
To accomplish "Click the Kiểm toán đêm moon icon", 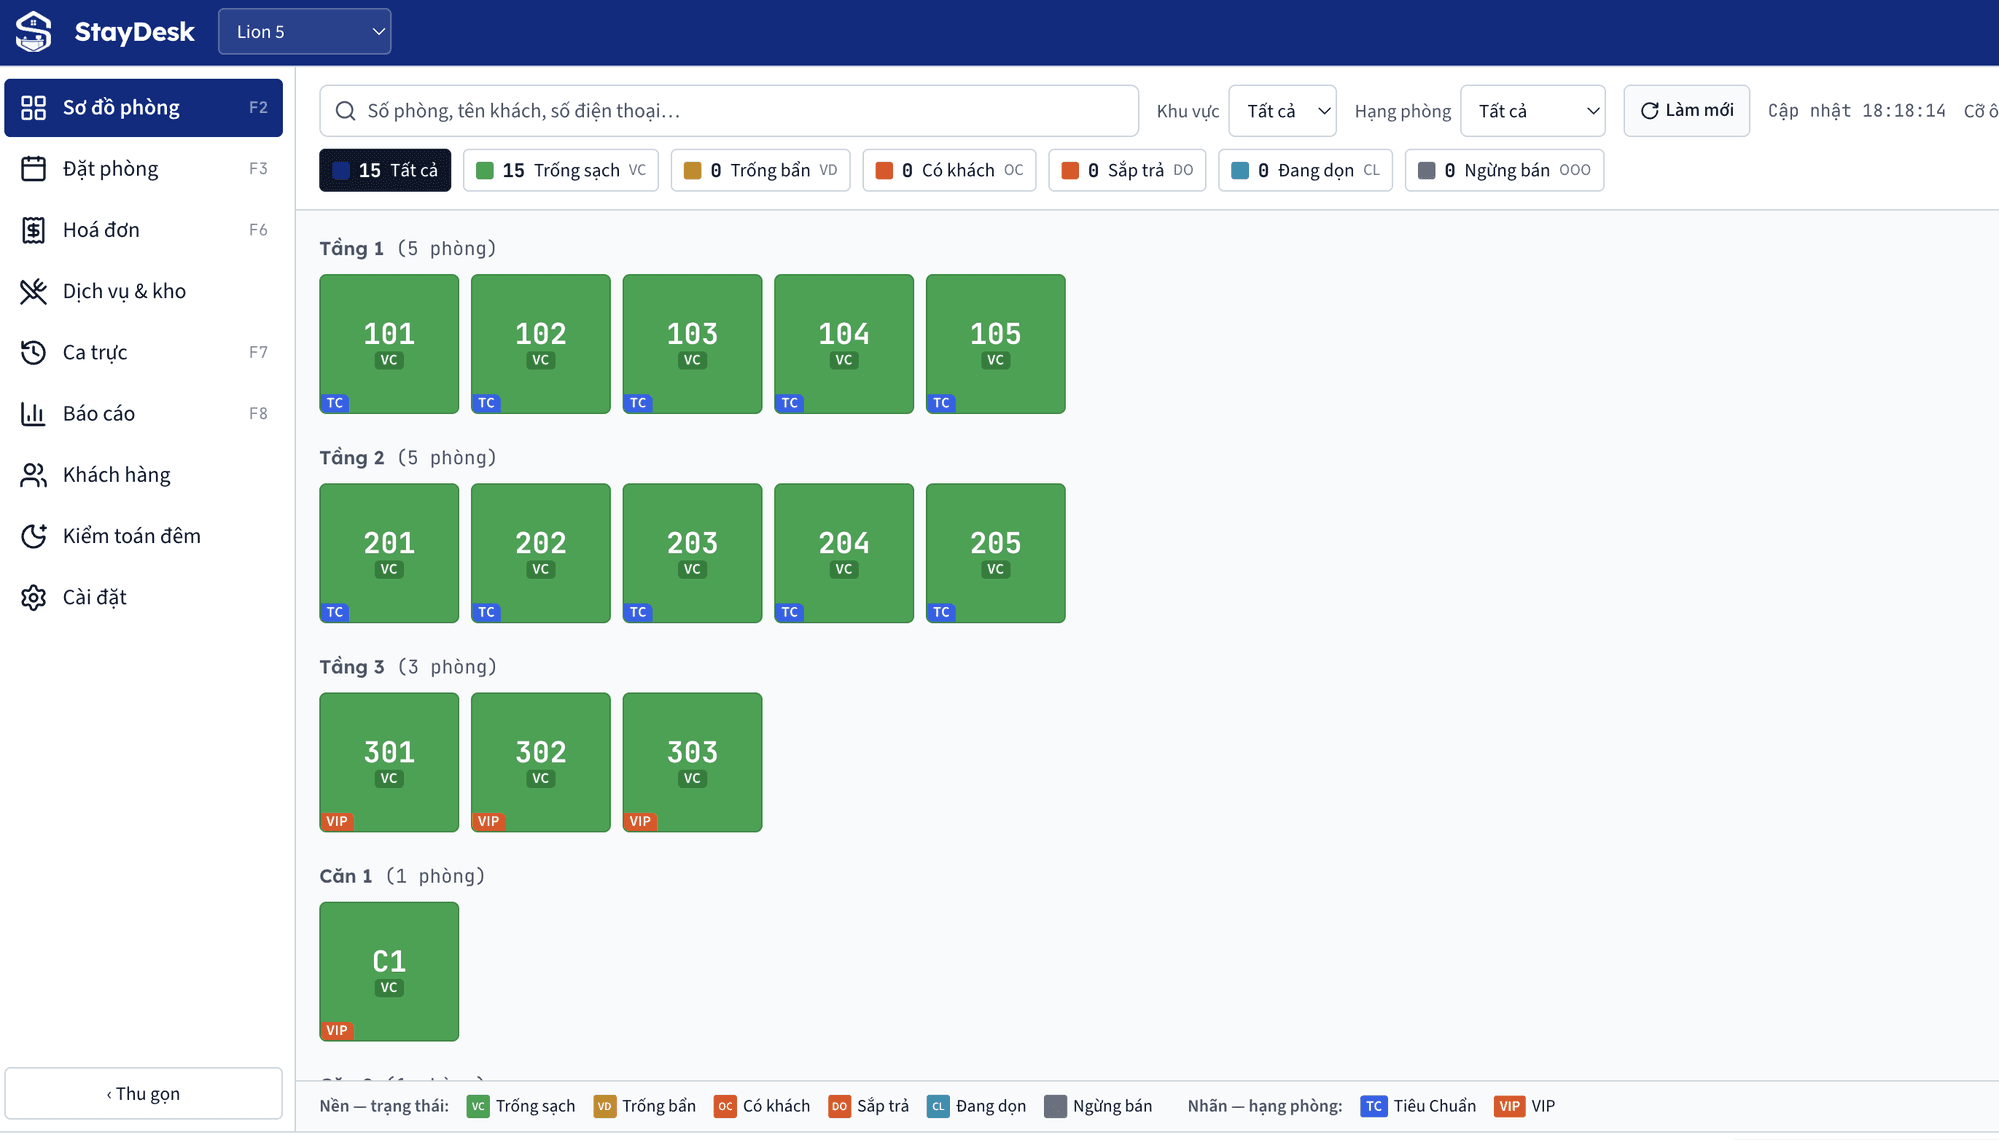I will (33, 536).
